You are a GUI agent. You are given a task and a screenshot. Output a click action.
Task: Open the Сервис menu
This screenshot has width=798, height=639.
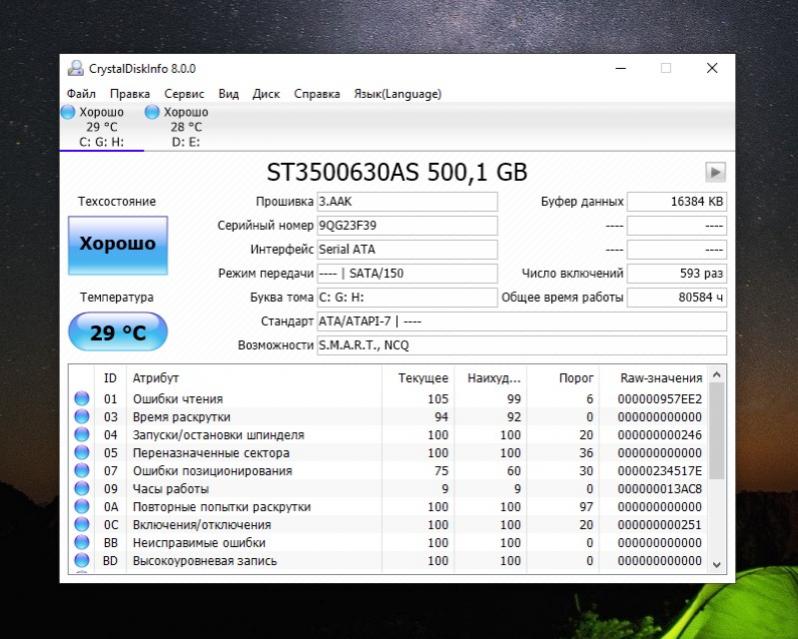(x=184, y=94)
